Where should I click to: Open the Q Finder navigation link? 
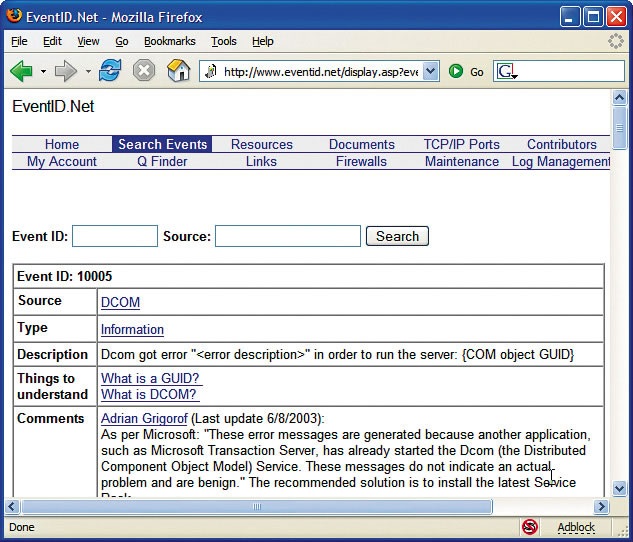162,161
